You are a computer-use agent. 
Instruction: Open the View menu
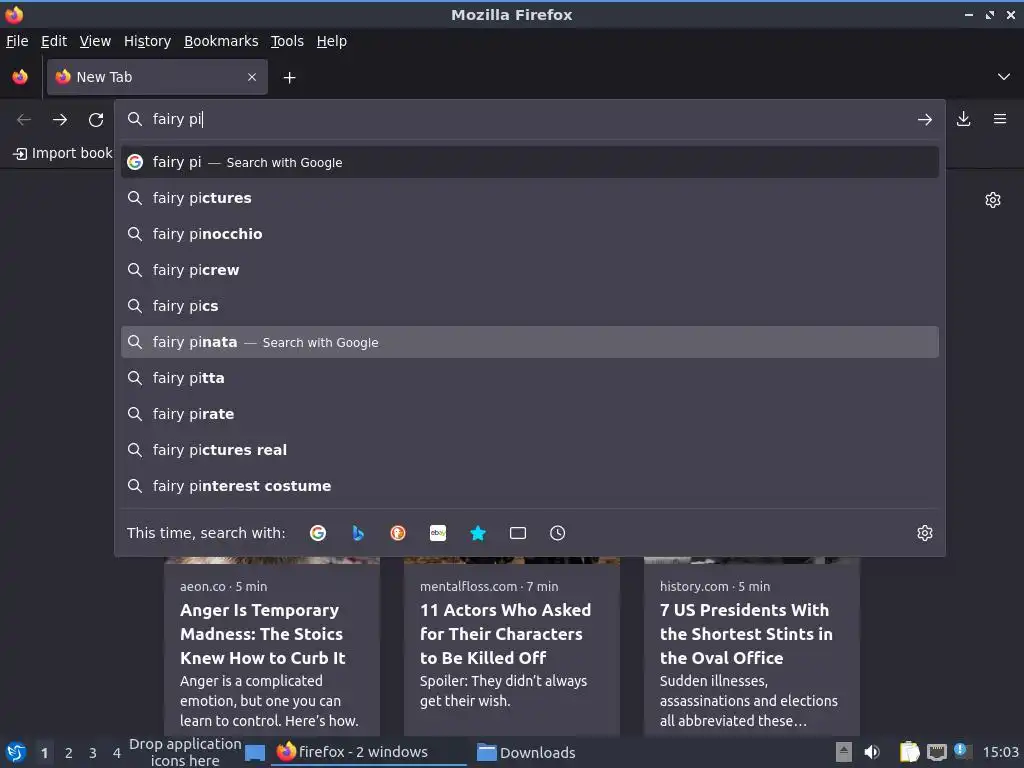pos(95,41)
